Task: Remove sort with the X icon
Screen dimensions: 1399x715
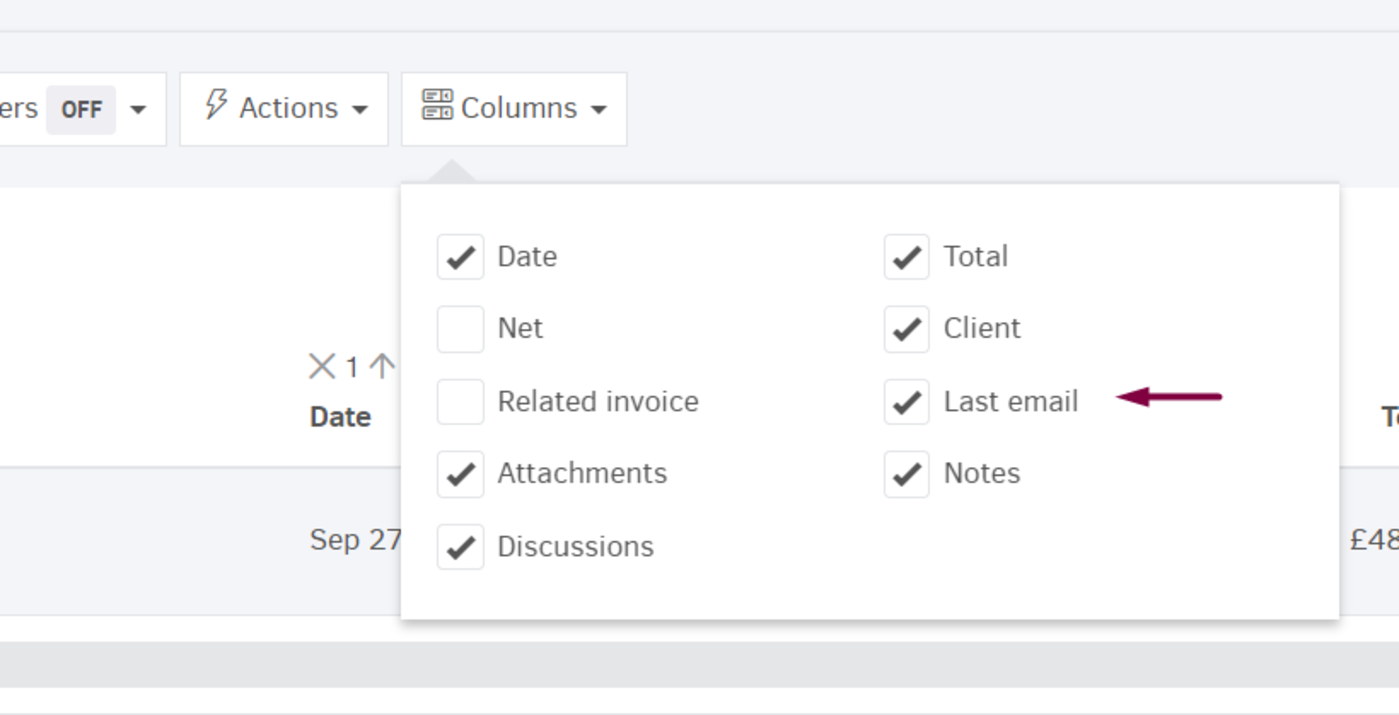Action: point(321,367)
